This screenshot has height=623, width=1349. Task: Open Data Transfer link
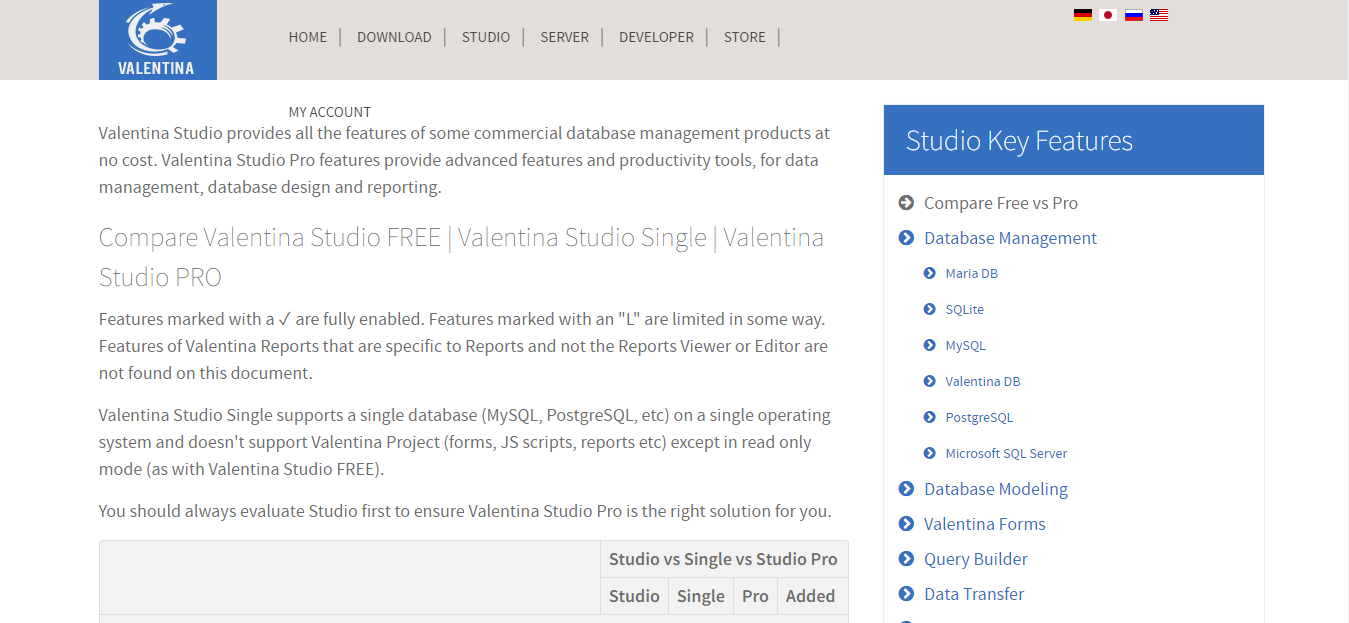pos(974,594)
